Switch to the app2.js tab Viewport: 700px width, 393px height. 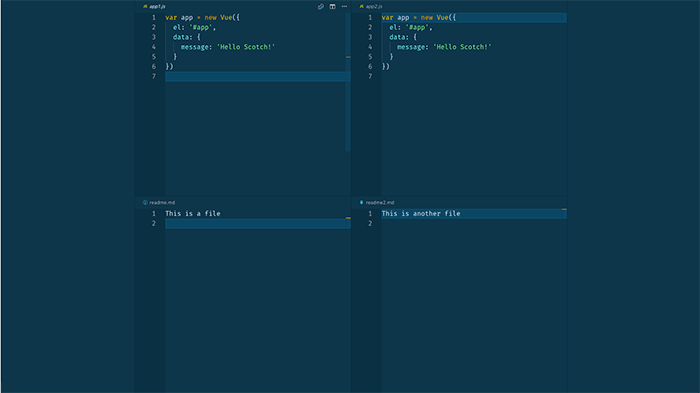(x=371, y=6)
